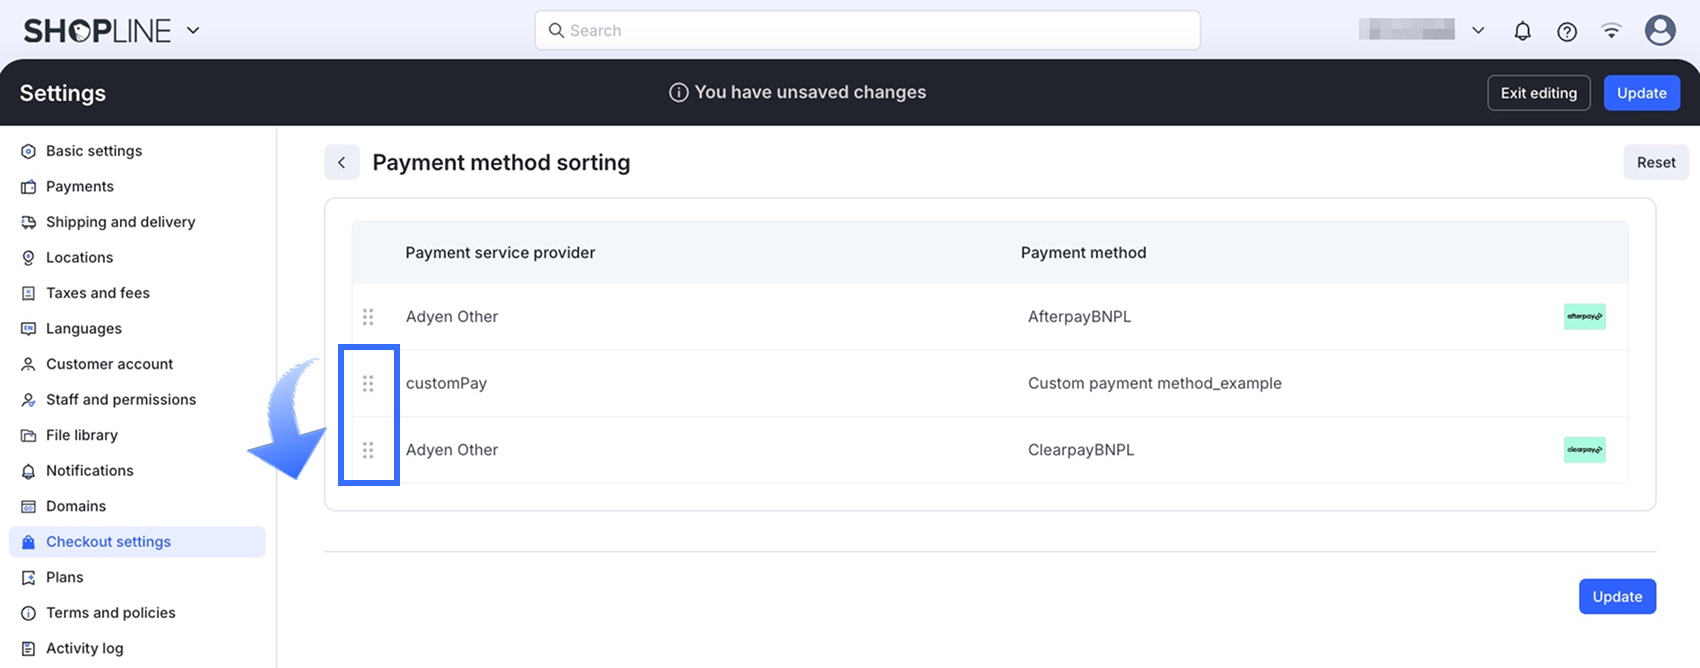Click the notifications bell icon

tap(1522, 31)
